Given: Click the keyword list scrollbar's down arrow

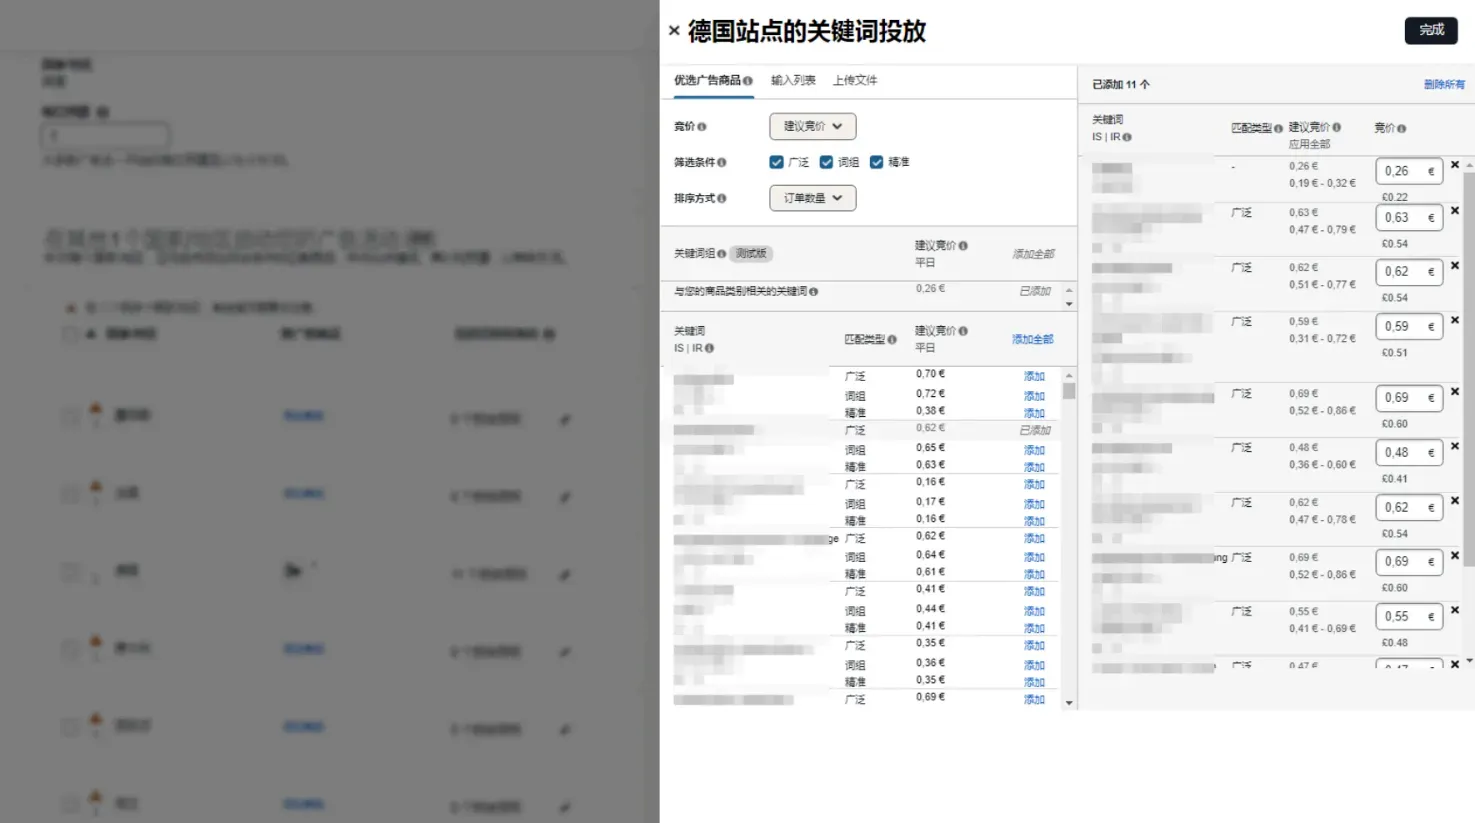Looking at the screenshot, I should click(x=1069, y=703).
